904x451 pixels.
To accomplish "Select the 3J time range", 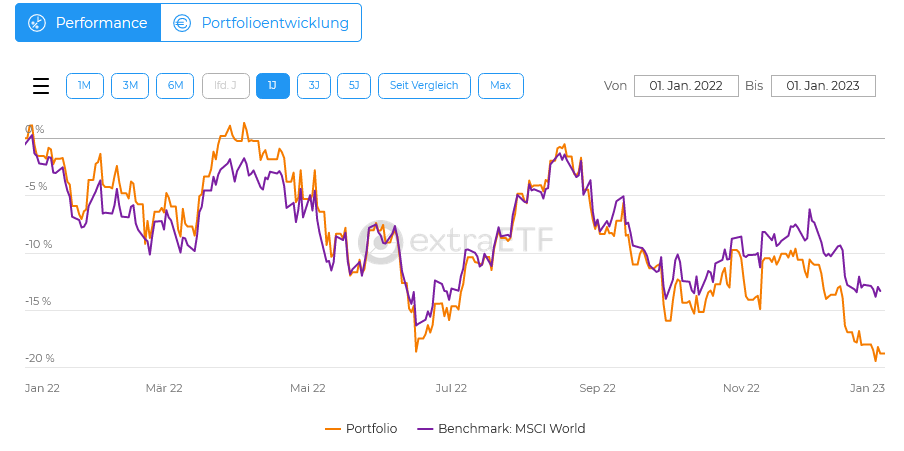I will pos(314,86).
